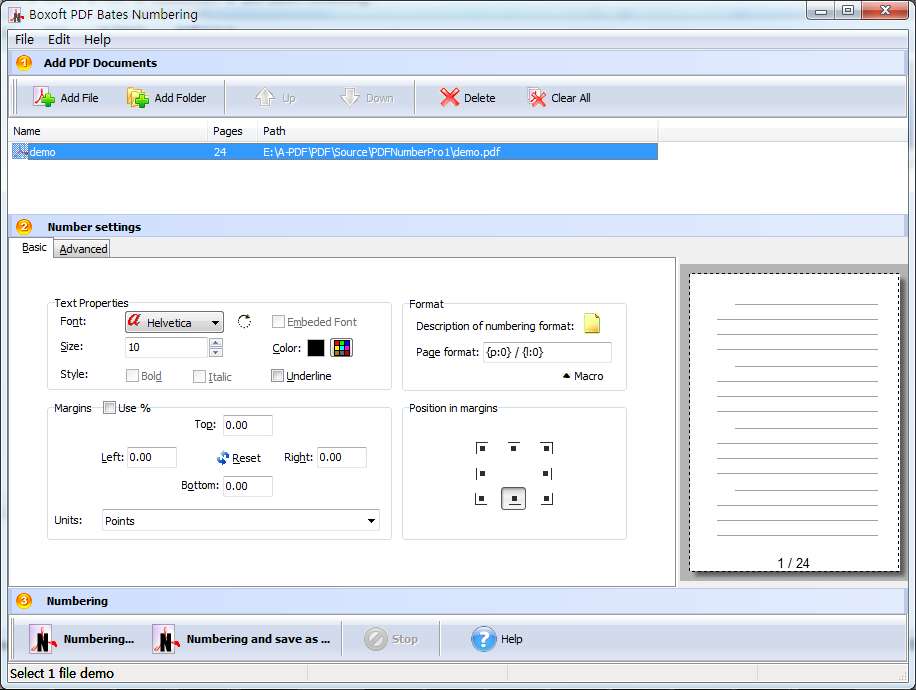The image size is (916, 690).
Task: Select bottom-right position in margins
Action: (547, 499)
